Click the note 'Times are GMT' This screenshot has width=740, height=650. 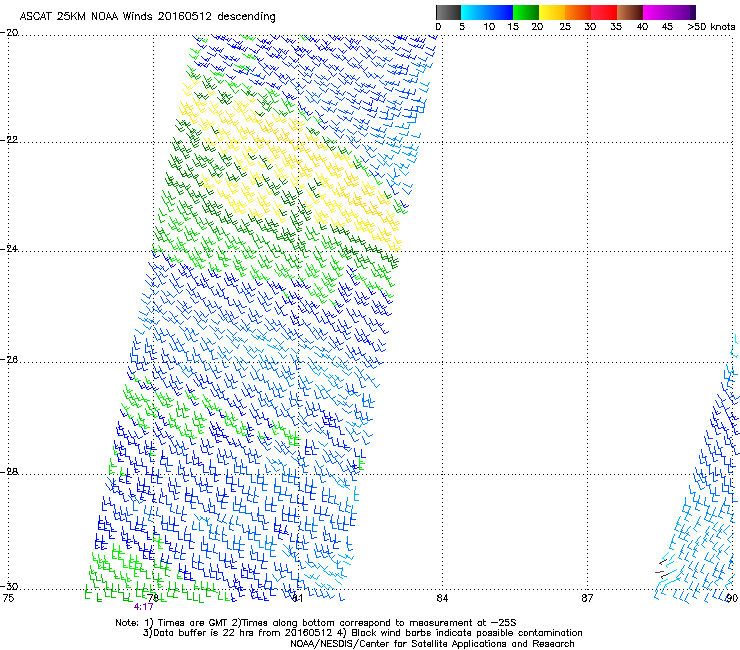pos(195,623)
